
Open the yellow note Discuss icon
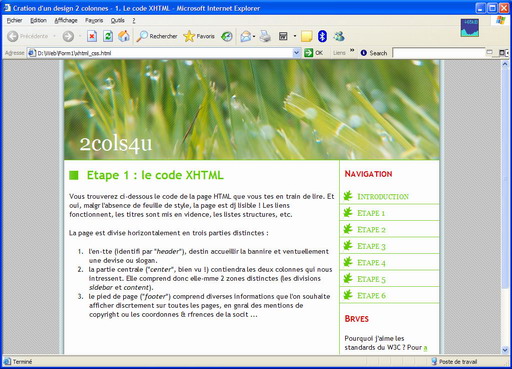306,36
